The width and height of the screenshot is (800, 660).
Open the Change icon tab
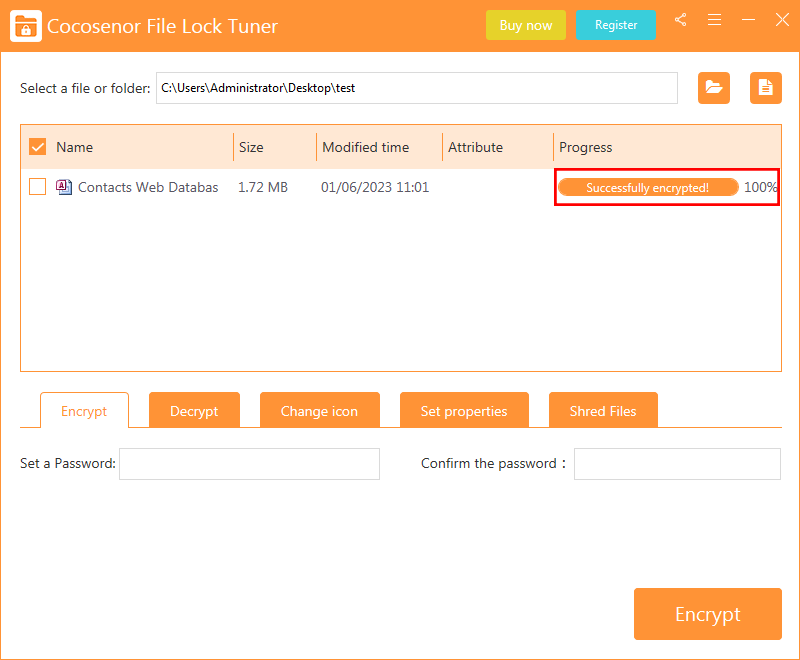click(320, 410)
